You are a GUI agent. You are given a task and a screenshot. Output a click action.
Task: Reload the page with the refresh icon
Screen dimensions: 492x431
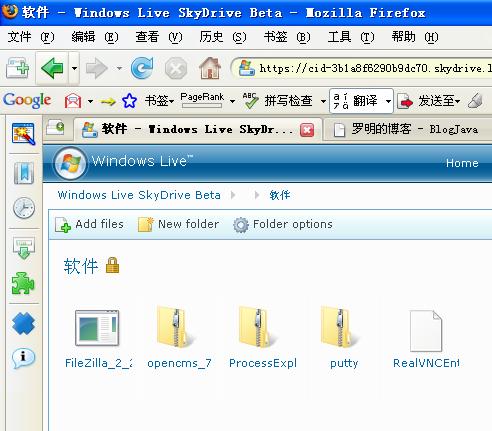142,68
